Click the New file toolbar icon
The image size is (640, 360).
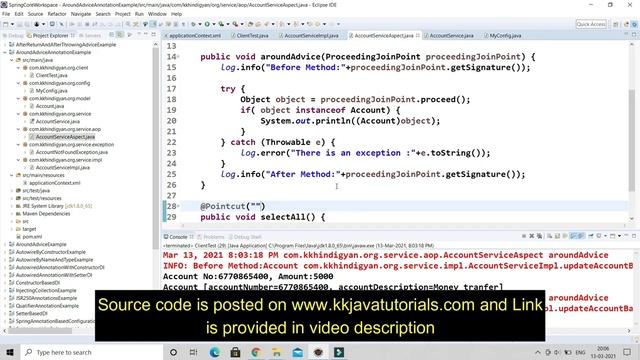(5, 24)
